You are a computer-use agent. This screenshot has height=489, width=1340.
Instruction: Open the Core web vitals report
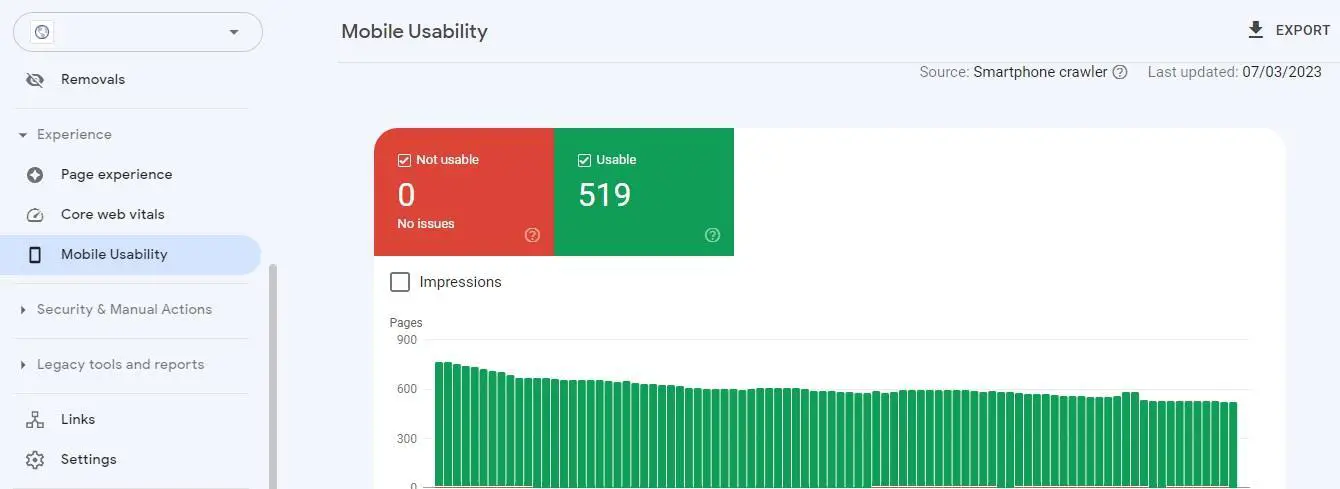click(x=130, y=214)
